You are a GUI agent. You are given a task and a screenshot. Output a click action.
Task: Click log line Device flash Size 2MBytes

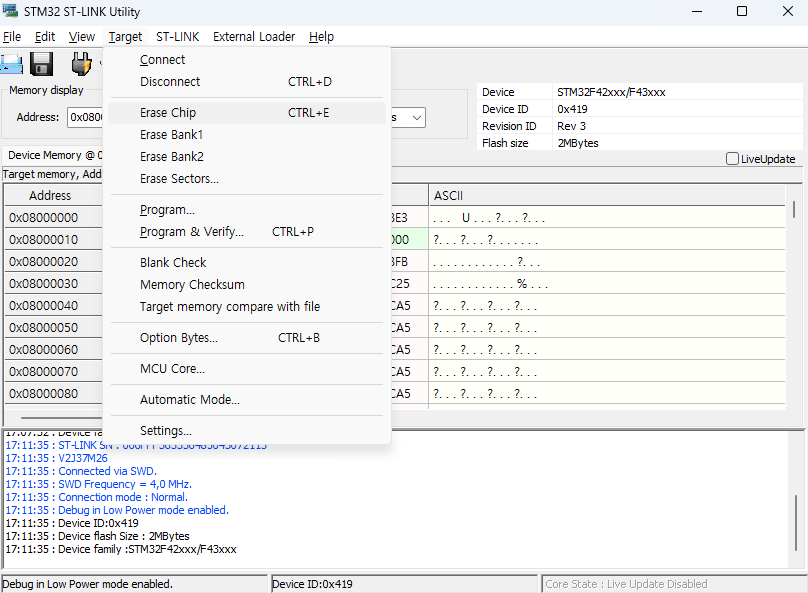point(97,536)
